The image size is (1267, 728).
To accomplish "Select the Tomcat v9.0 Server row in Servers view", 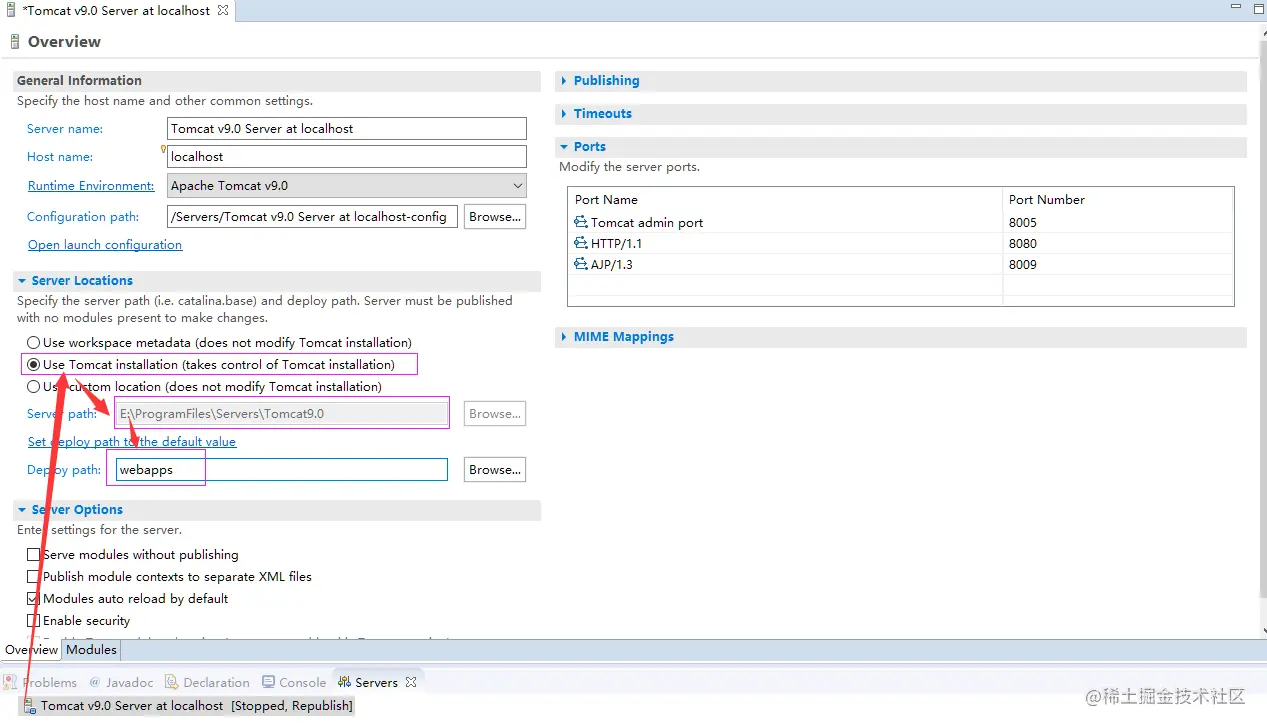I will point(188,706).
